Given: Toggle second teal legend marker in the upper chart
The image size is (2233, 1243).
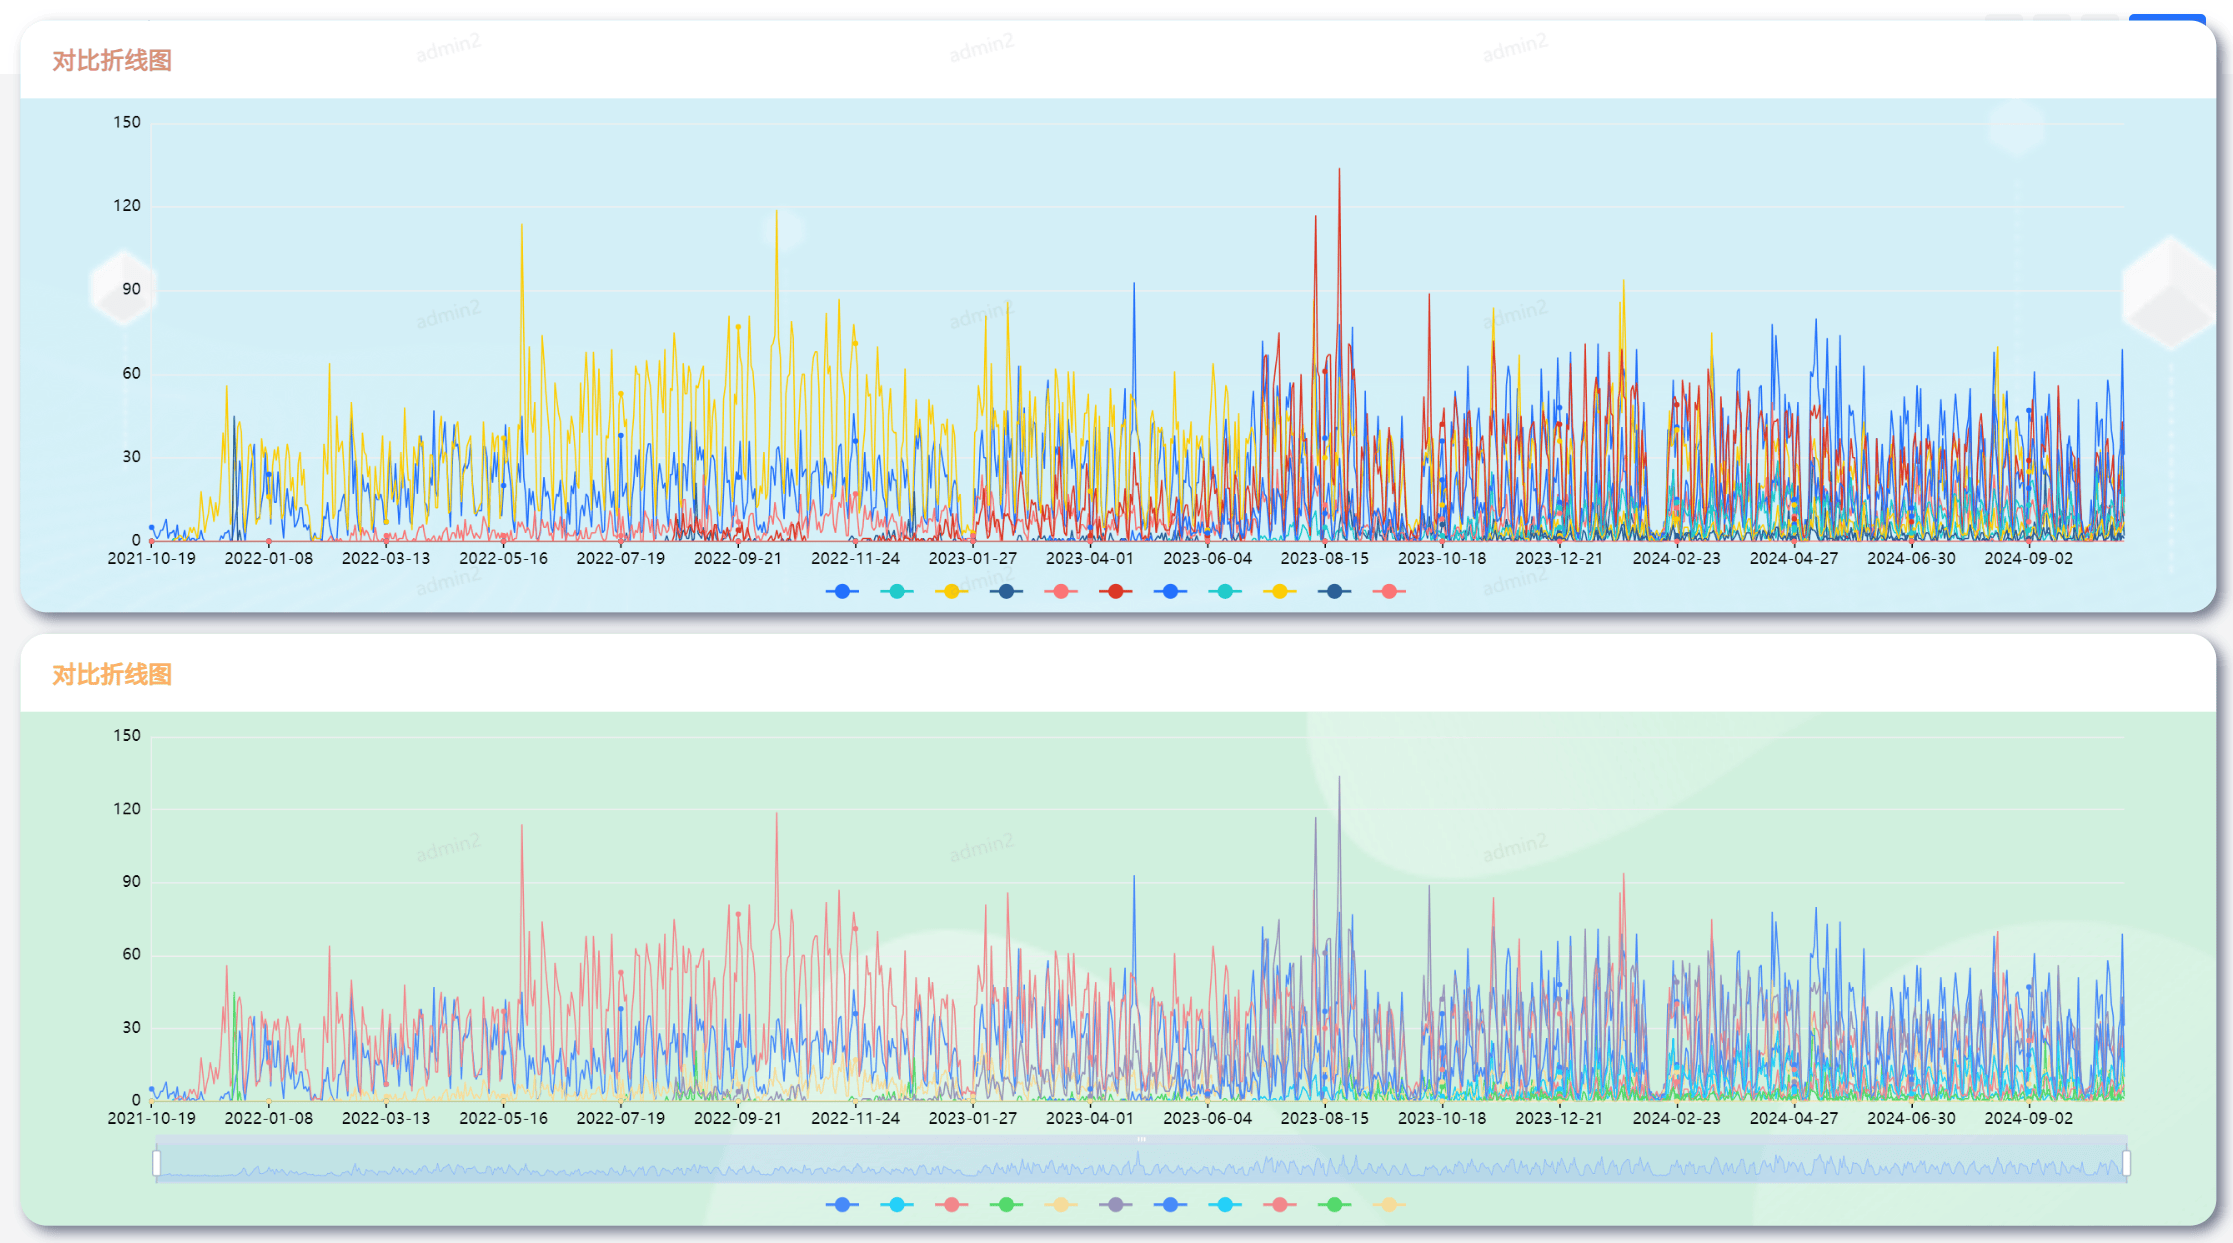Looking at the screenshot, I should [x=1225, y=592].
